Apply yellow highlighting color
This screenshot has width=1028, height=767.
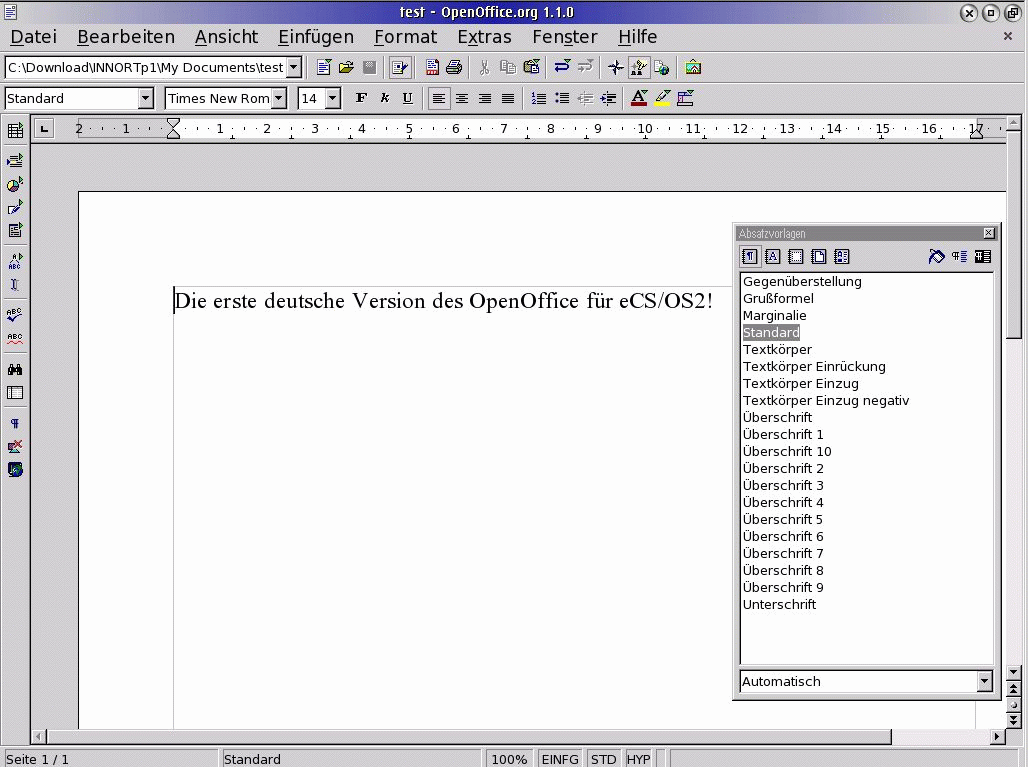662,98
